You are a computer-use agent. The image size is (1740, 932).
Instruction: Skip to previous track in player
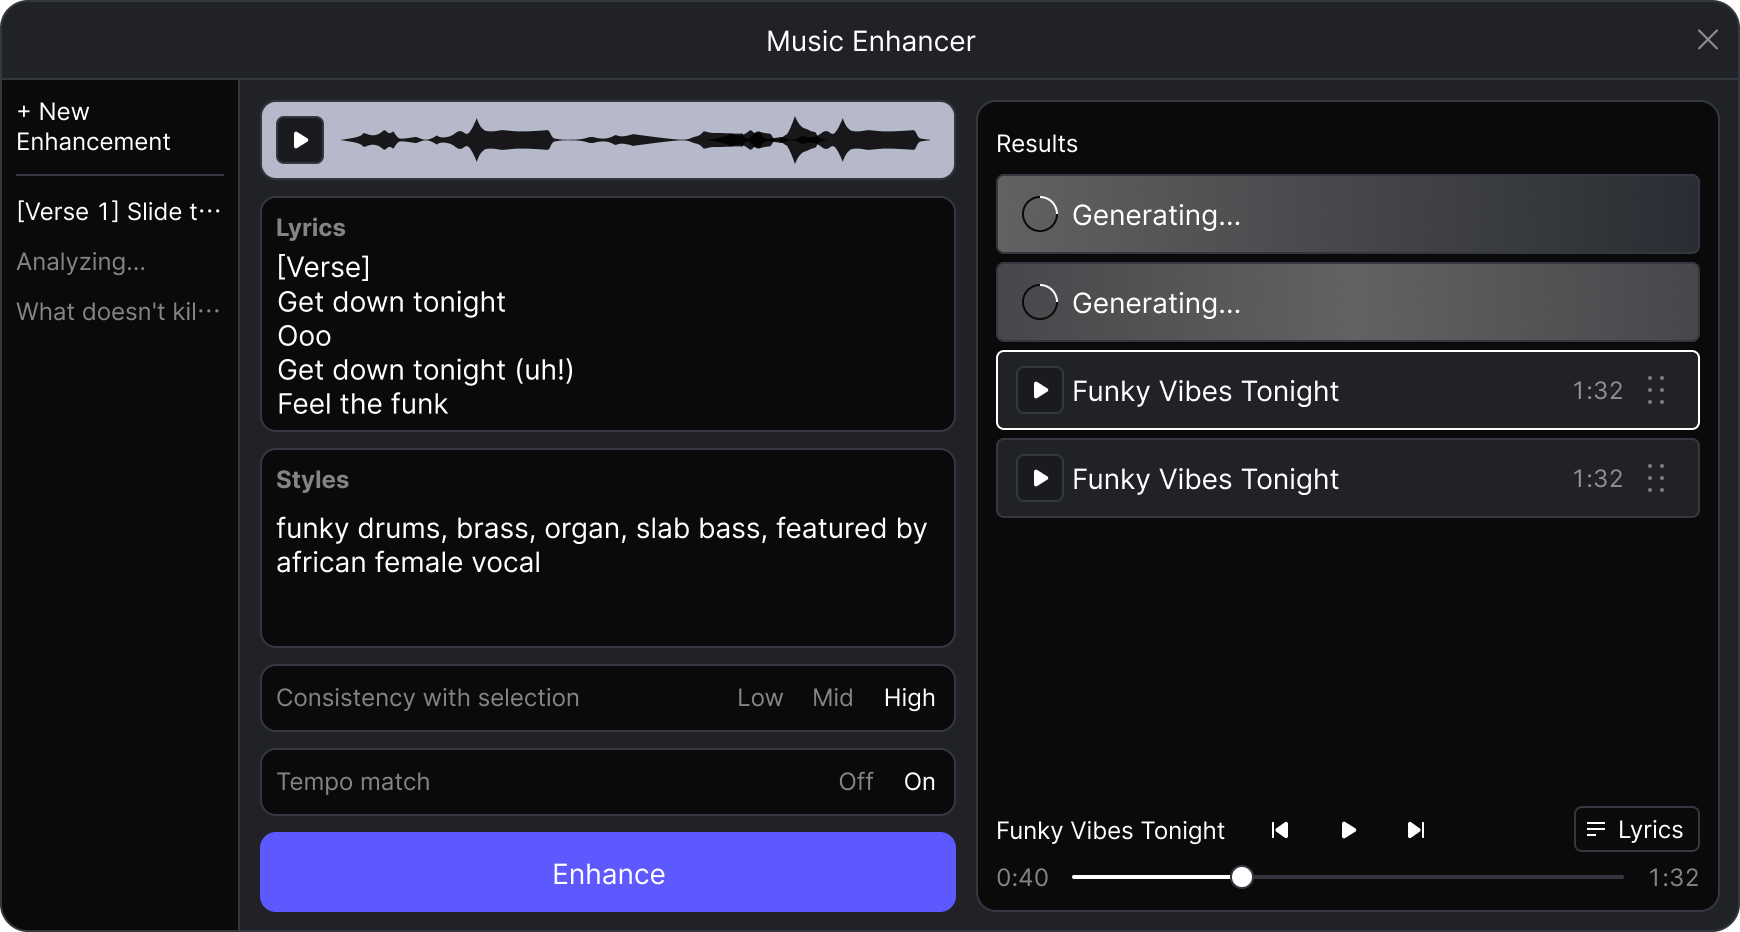coord(1280,830)
